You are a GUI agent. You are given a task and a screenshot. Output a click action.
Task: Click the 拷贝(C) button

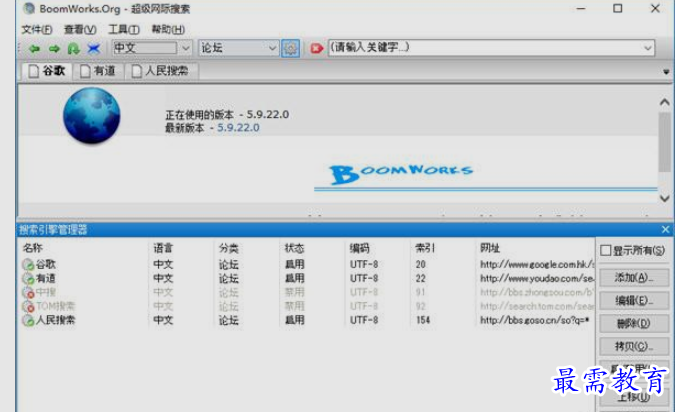[x=634, y=346]
